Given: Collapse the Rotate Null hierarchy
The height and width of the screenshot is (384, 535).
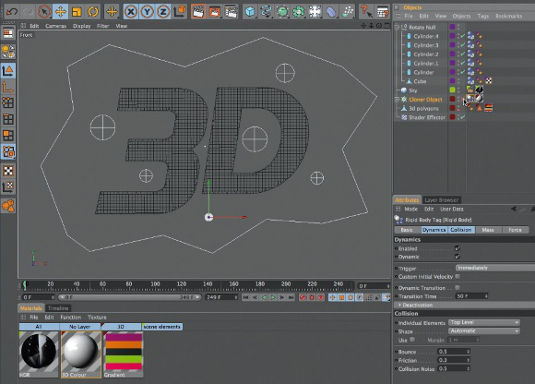Looking at the screenshot, I should click(x=396, y=27).
